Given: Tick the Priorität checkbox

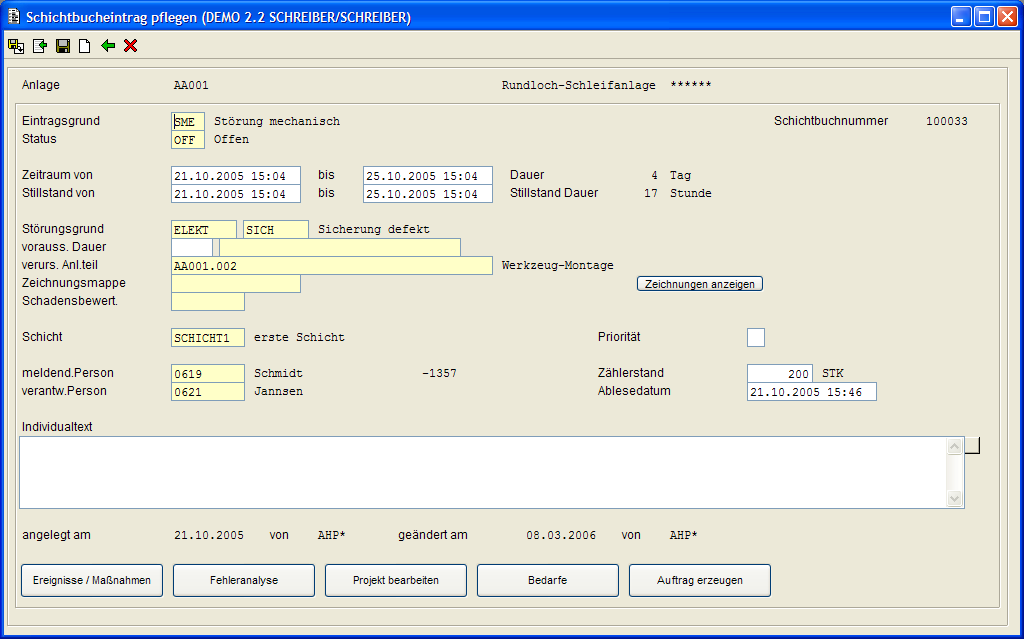Looking at the screenshot, I should [756, 337].
